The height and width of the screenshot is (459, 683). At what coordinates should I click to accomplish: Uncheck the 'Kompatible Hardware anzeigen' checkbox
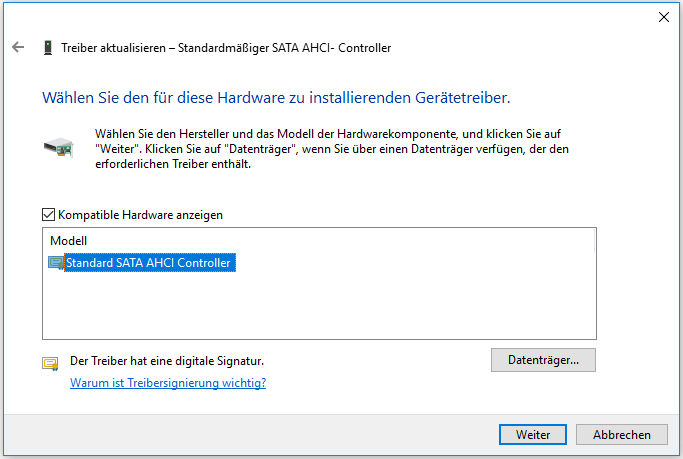[x=49, y=214]
